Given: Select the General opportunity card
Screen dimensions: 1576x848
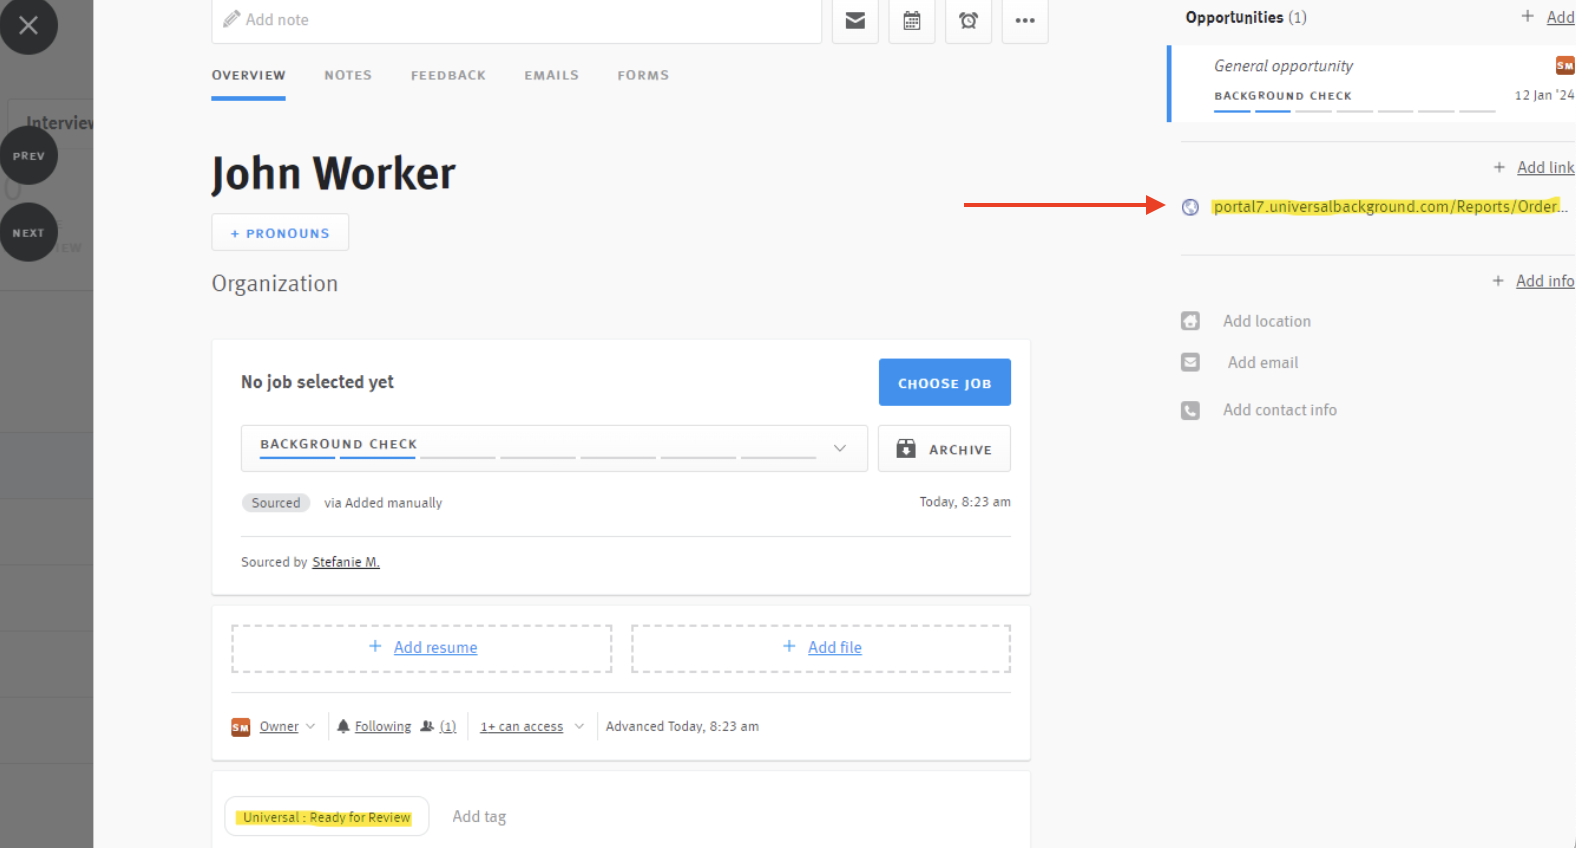Looking at the screenshot, I should 1372,84.
